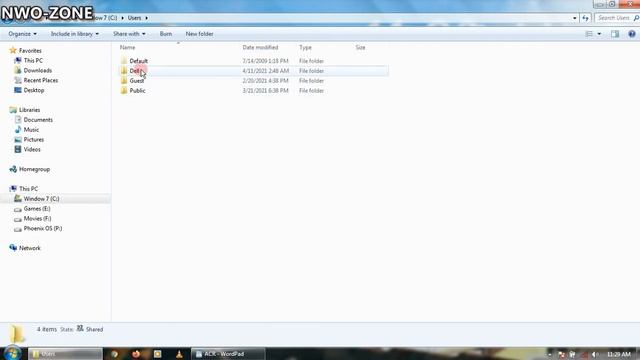This screenshot has height=360, width=640.
Task: Toggle the preview pane button
Action: [615, 34]
